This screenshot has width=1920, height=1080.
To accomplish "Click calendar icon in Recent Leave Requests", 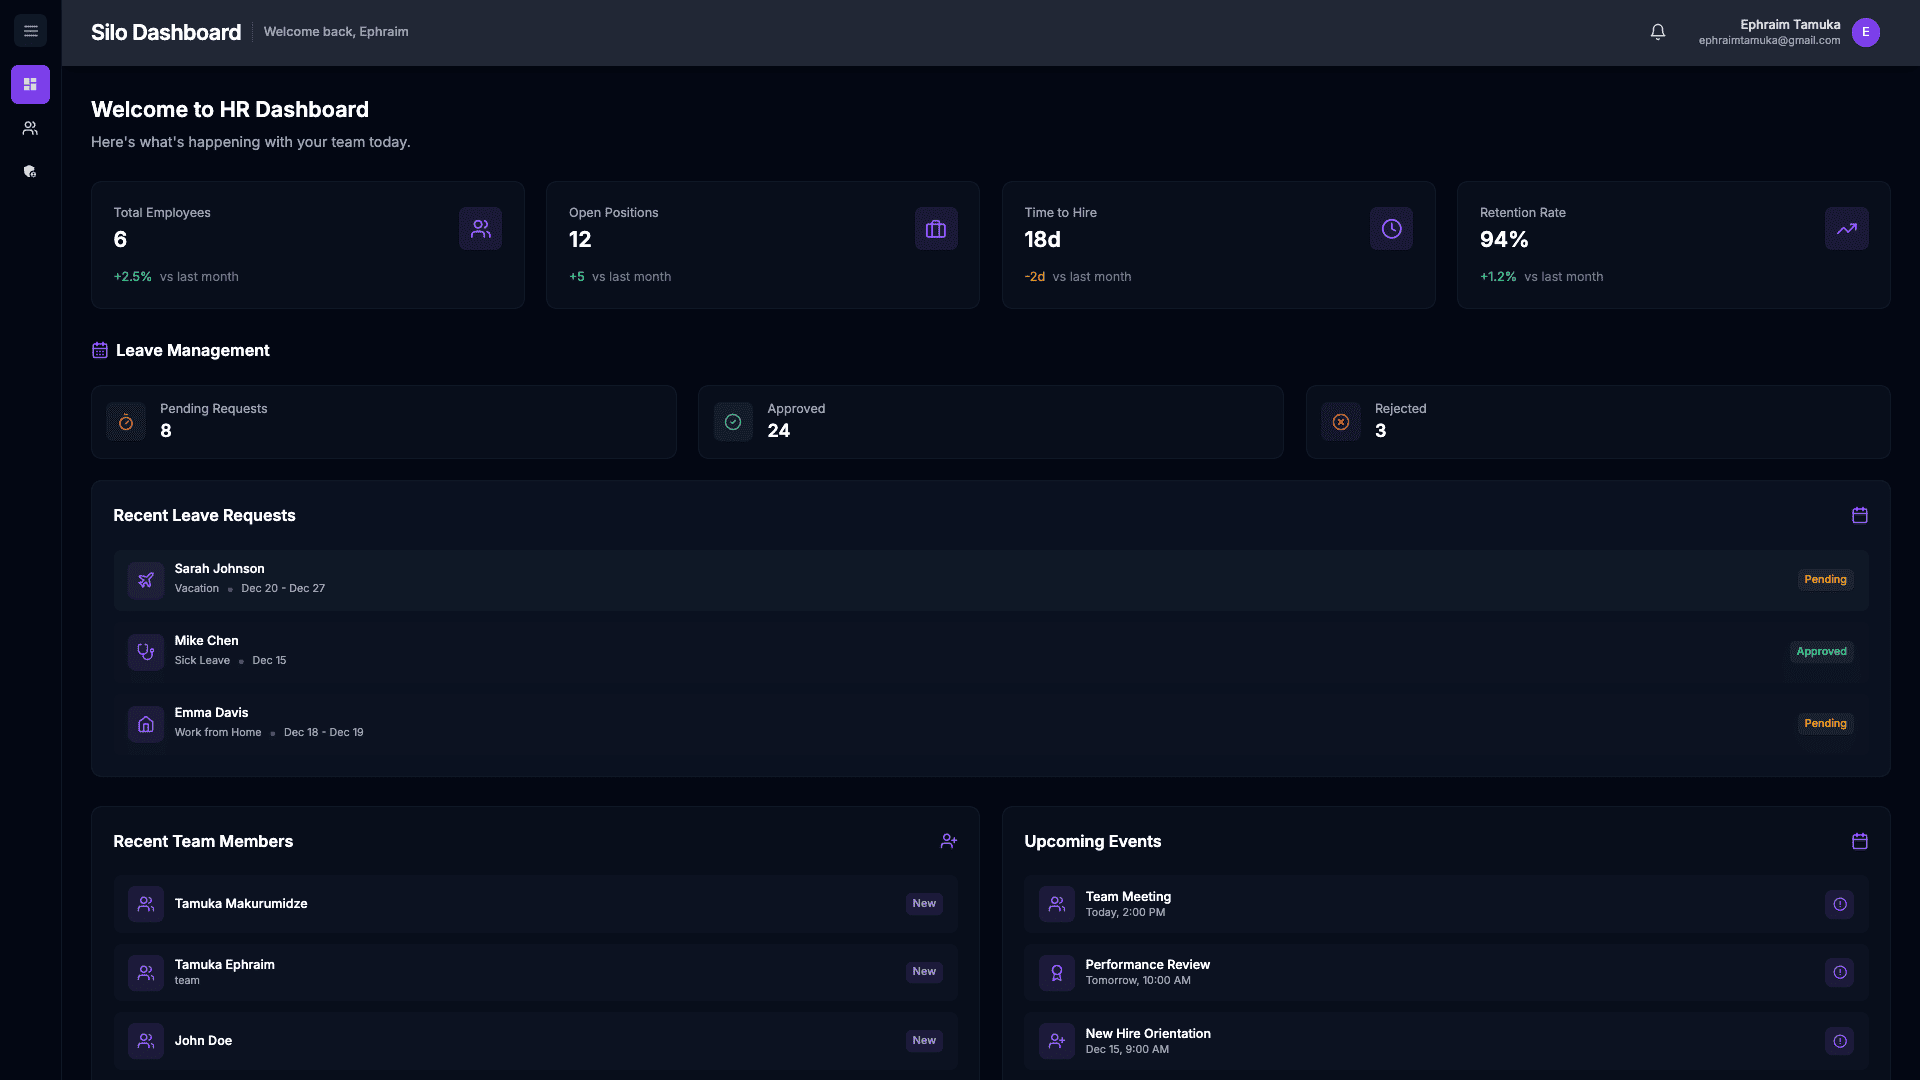I will (1859, 515).
